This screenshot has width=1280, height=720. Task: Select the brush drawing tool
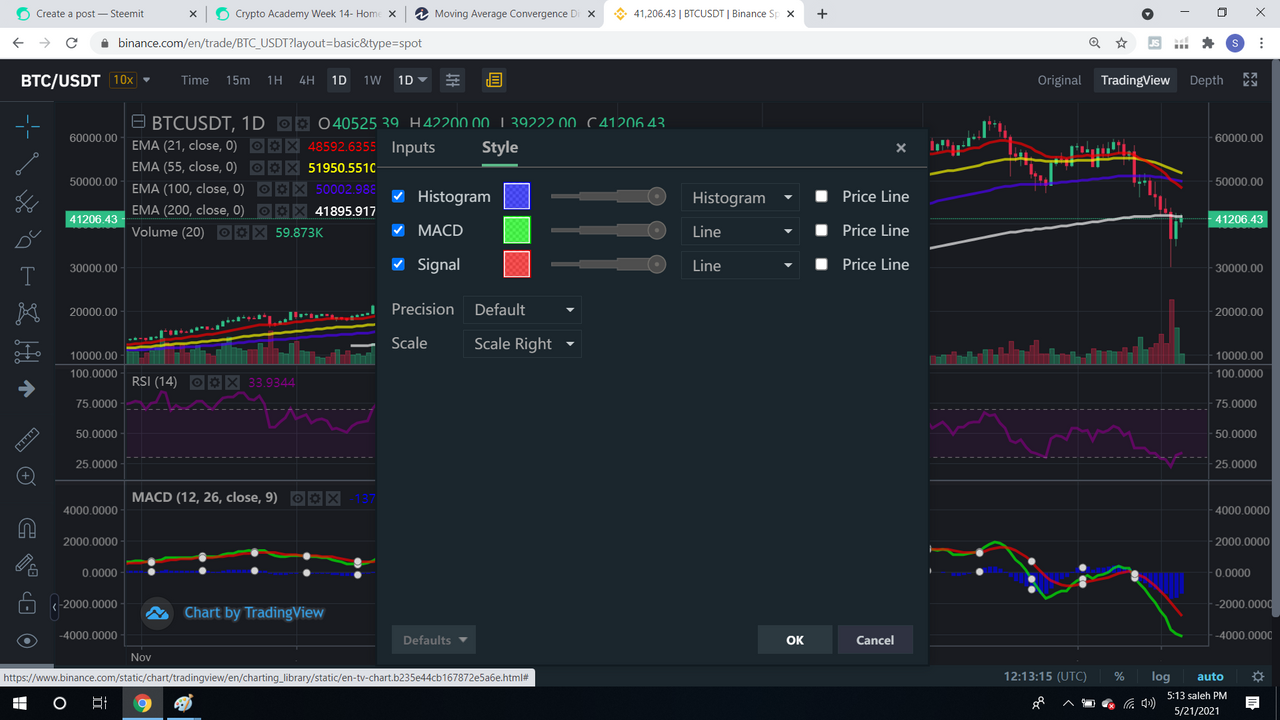(x=27, y=239)
